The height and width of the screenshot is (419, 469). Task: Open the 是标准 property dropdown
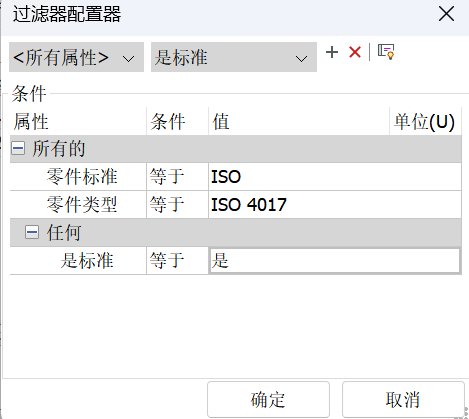[234, 57]
